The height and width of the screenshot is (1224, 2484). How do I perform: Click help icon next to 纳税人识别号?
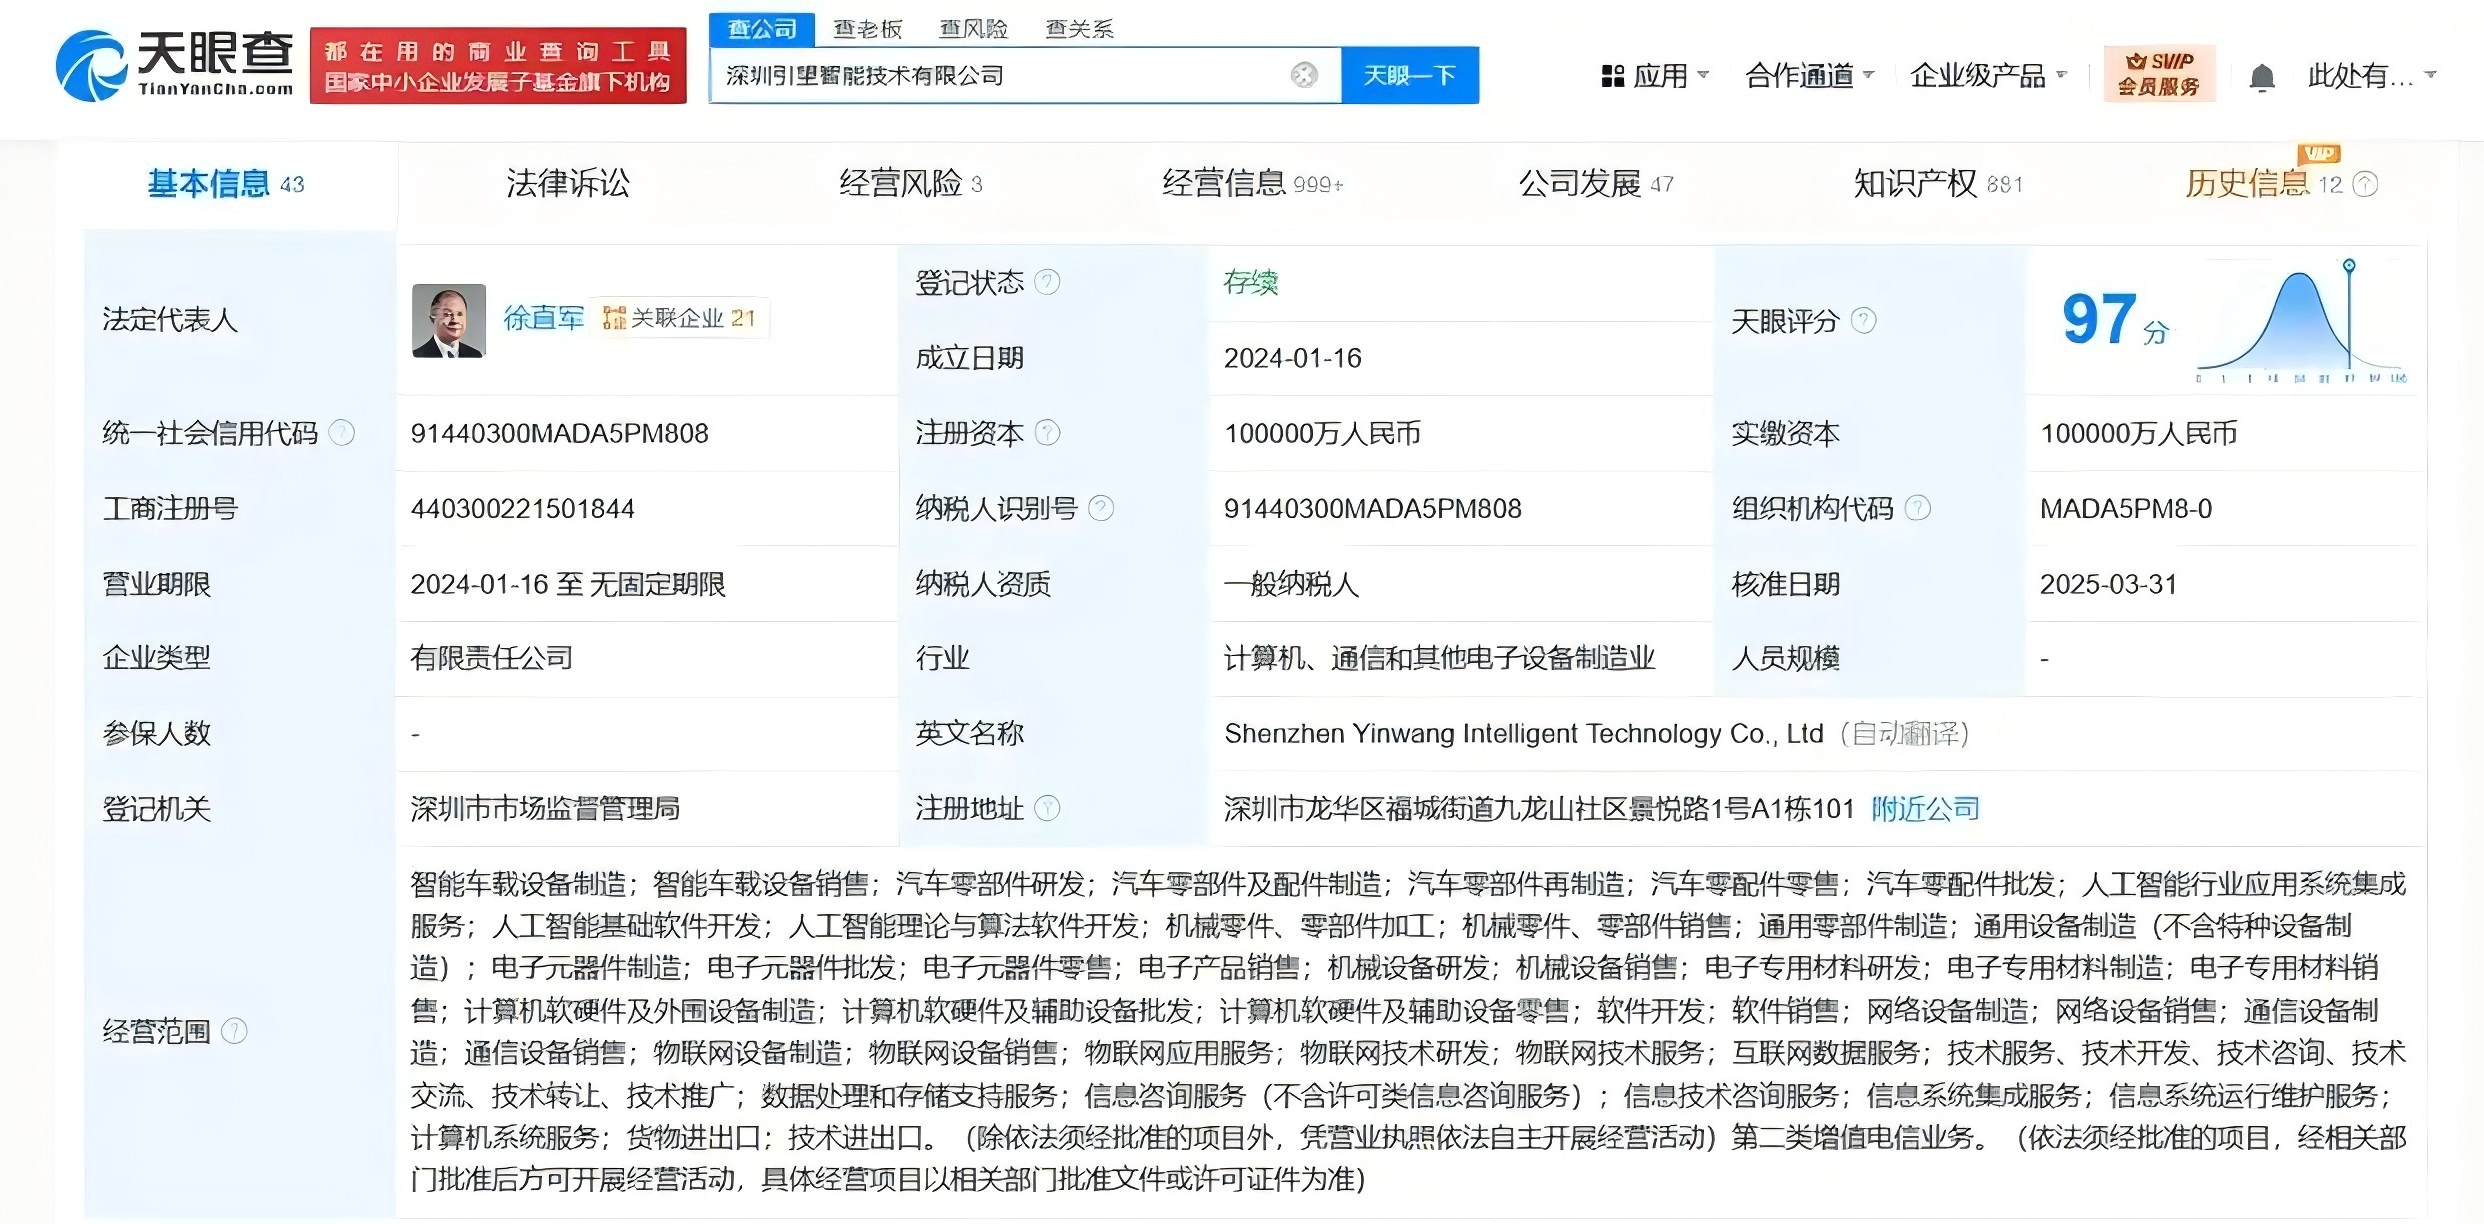(x=1101, y=508)
